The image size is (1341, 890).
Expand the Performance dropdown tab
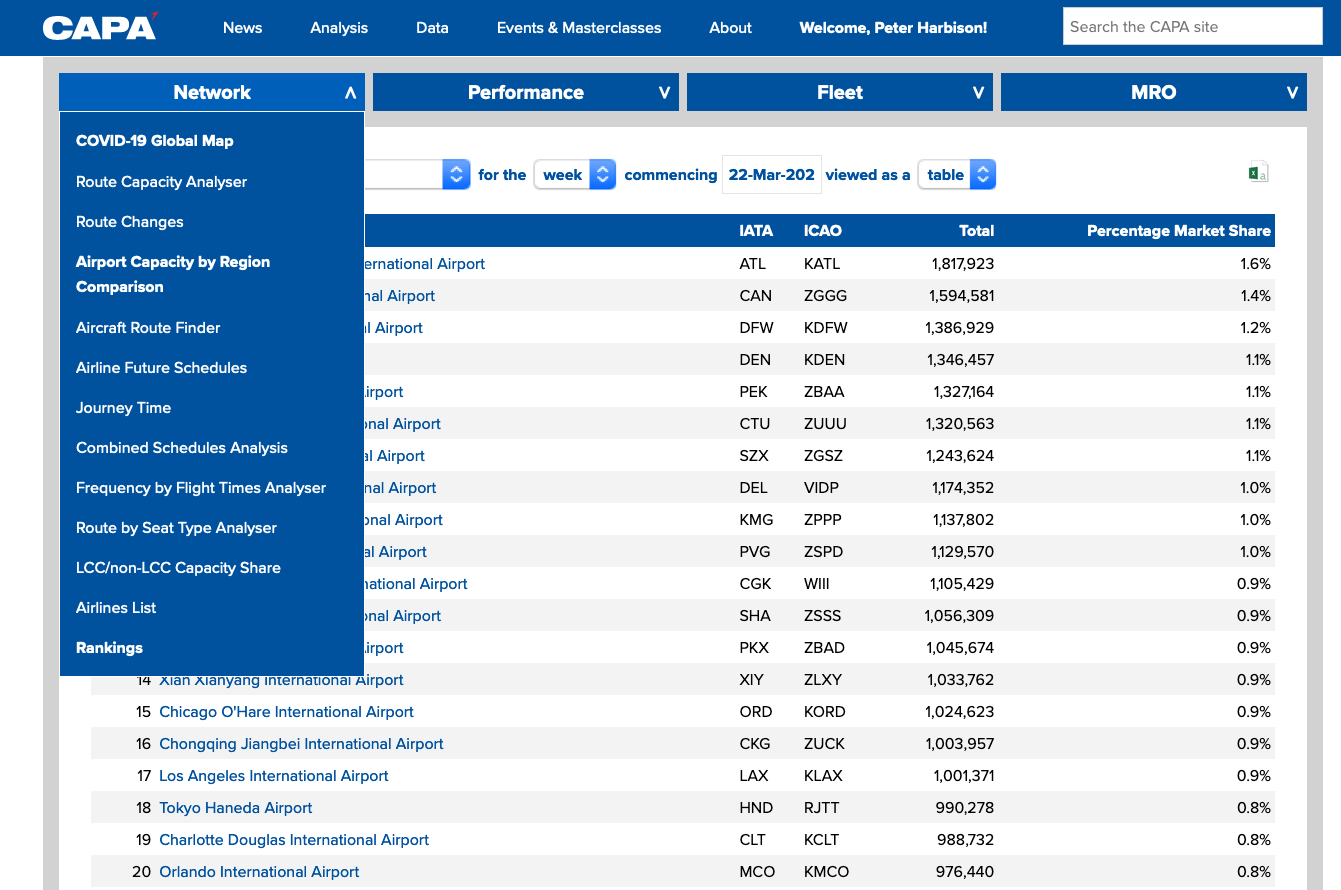coord(526,92)
